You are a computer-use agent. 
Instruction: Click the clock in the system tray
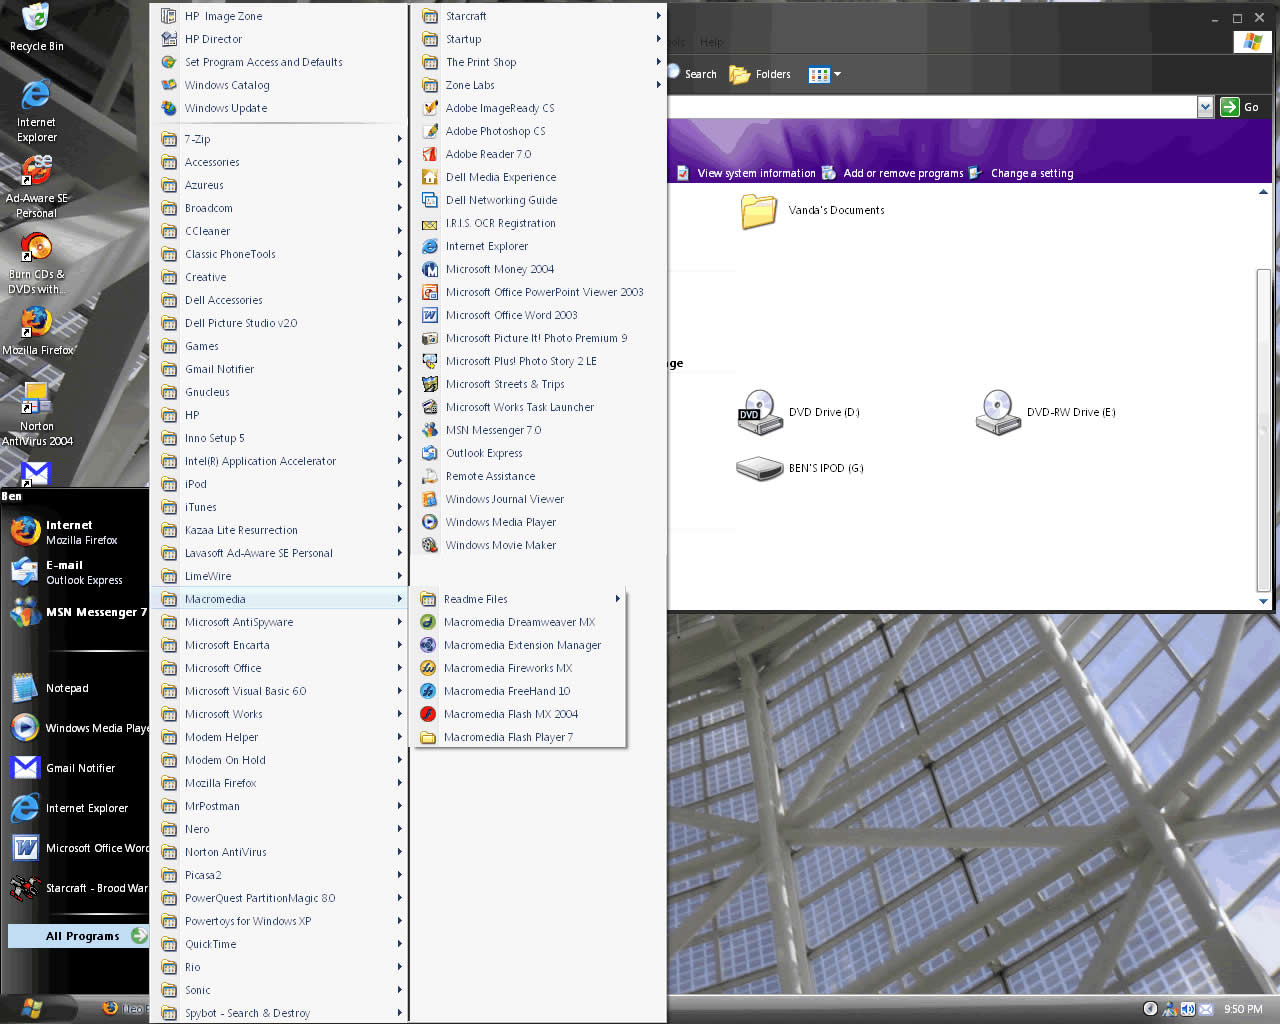point(1243,1009)
